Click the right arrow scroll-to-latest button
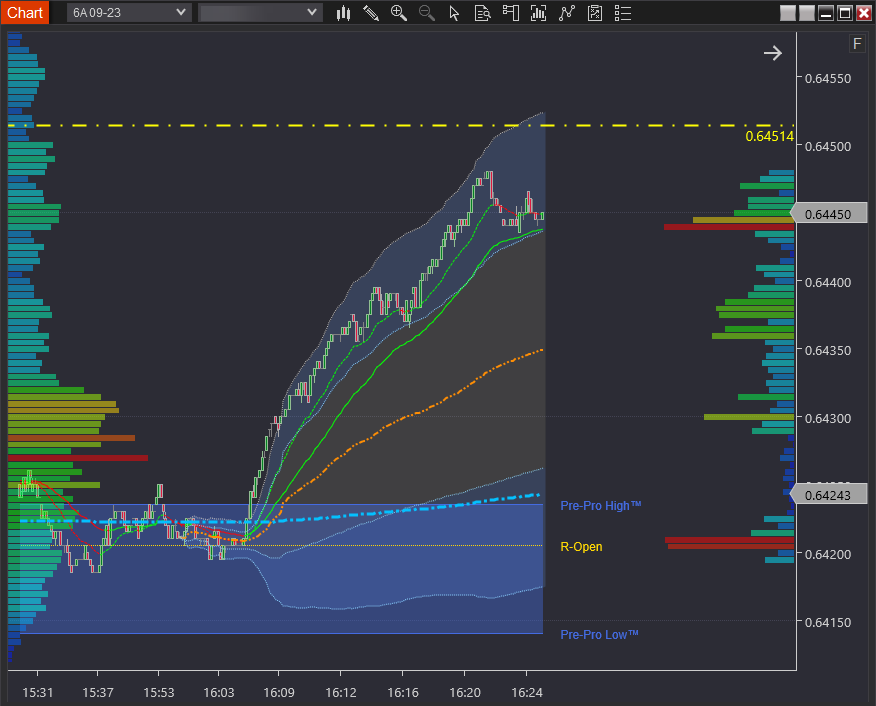This screenshot has width=876, height=706. click(x=773, y=54)
